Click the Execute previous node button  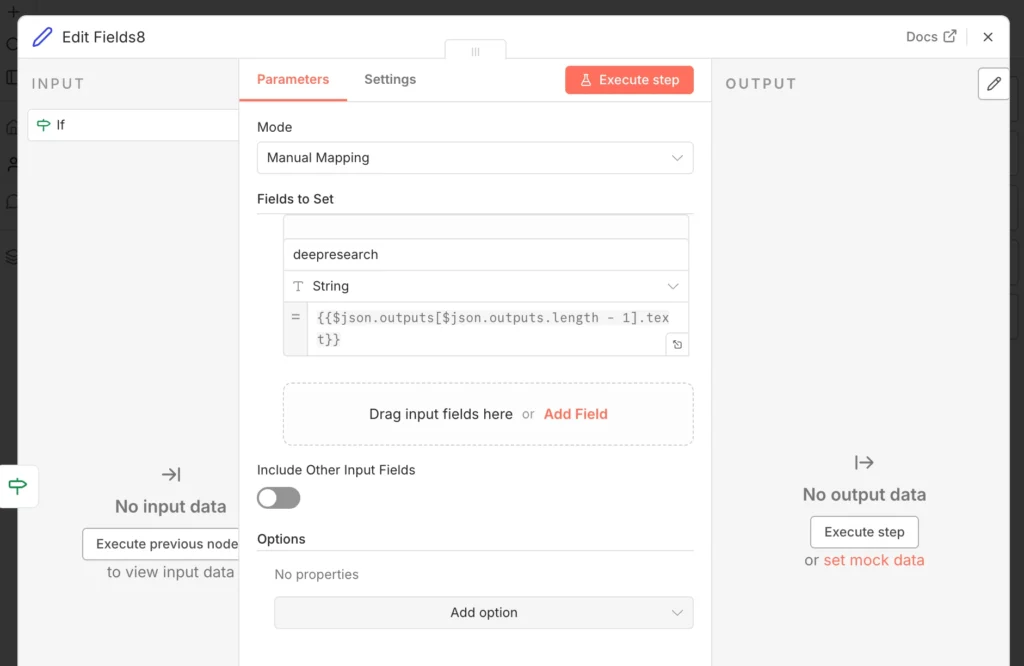[164, 544]
